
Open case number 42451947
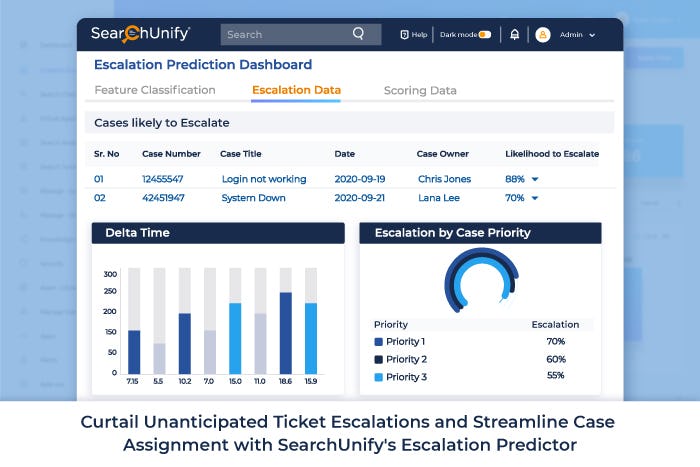(x=163, y=198)
